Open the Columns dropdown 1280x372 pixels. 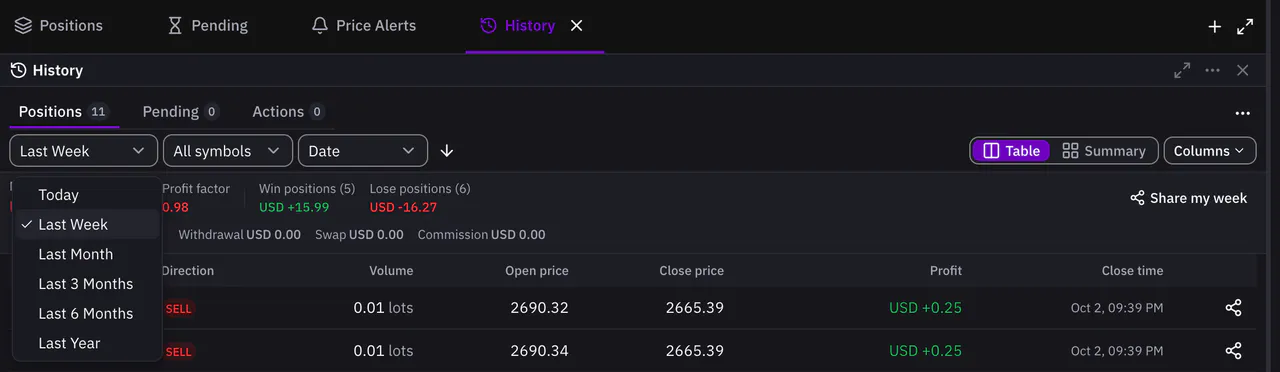pos(1210,151)
